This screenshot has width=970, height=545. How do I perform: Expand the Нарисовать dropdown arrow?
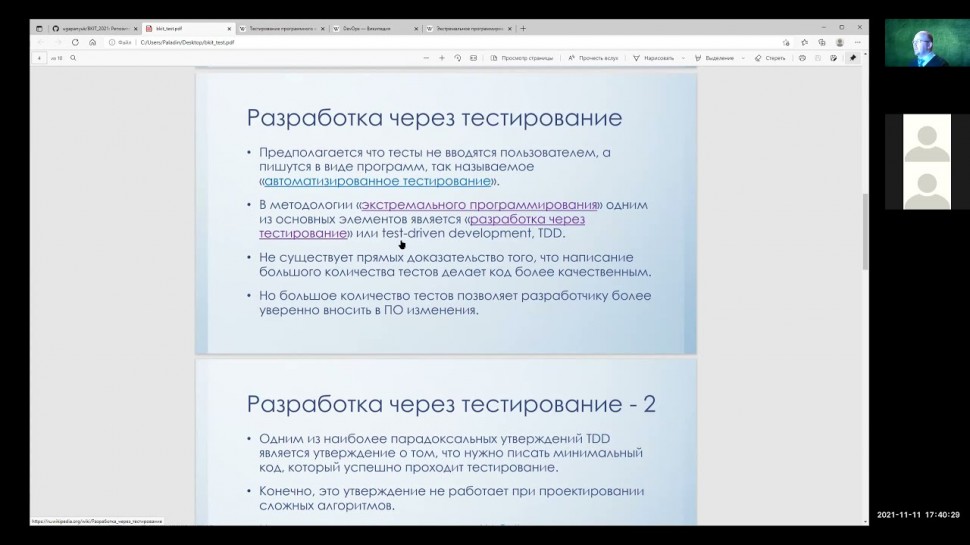click(682, 58)
